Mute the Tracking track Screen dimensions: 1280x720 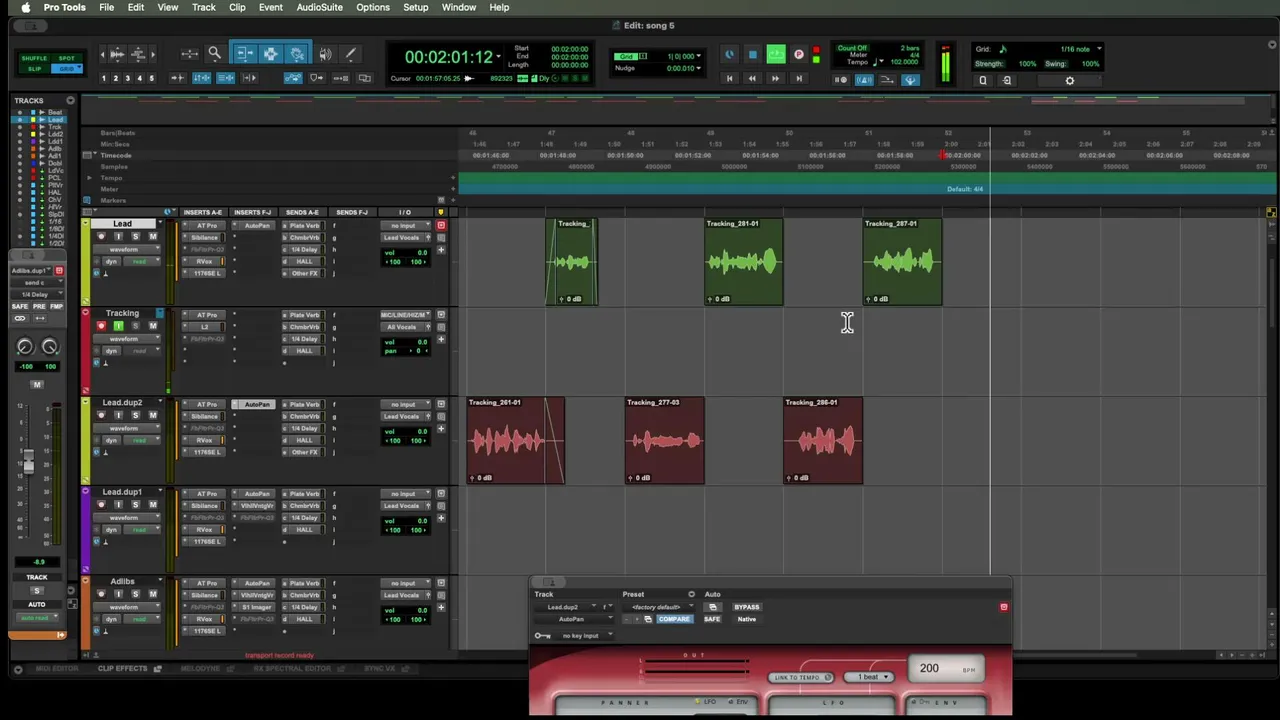[x=153, y=326]
